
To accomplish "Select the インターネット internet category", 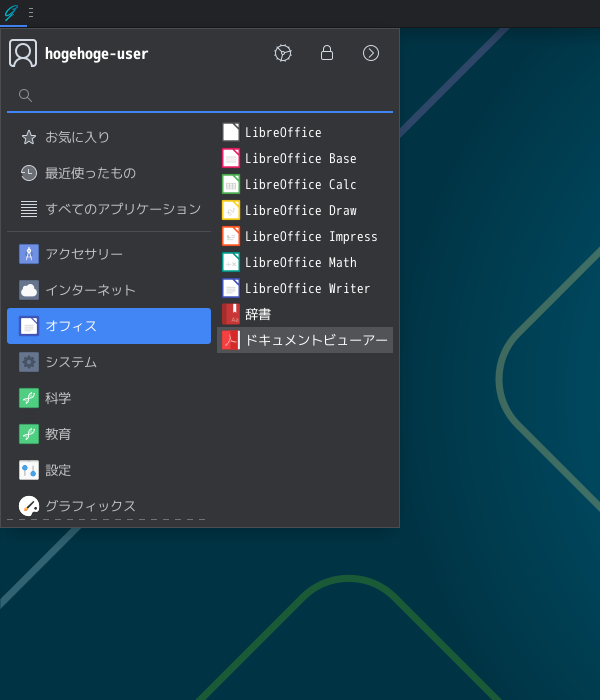I will 109,290.
